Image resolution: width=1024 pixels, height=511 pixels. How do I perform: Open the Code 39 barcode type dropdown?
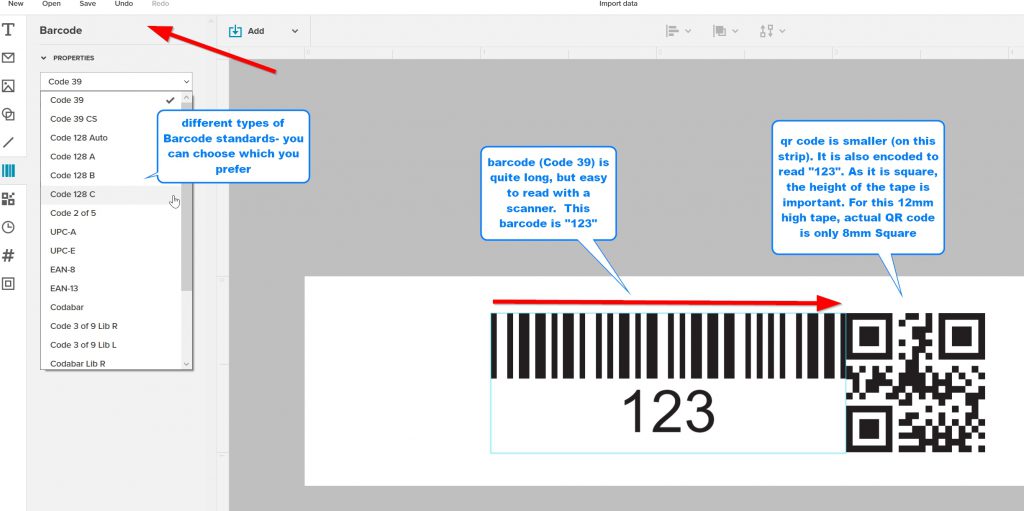tap(116, 81)
